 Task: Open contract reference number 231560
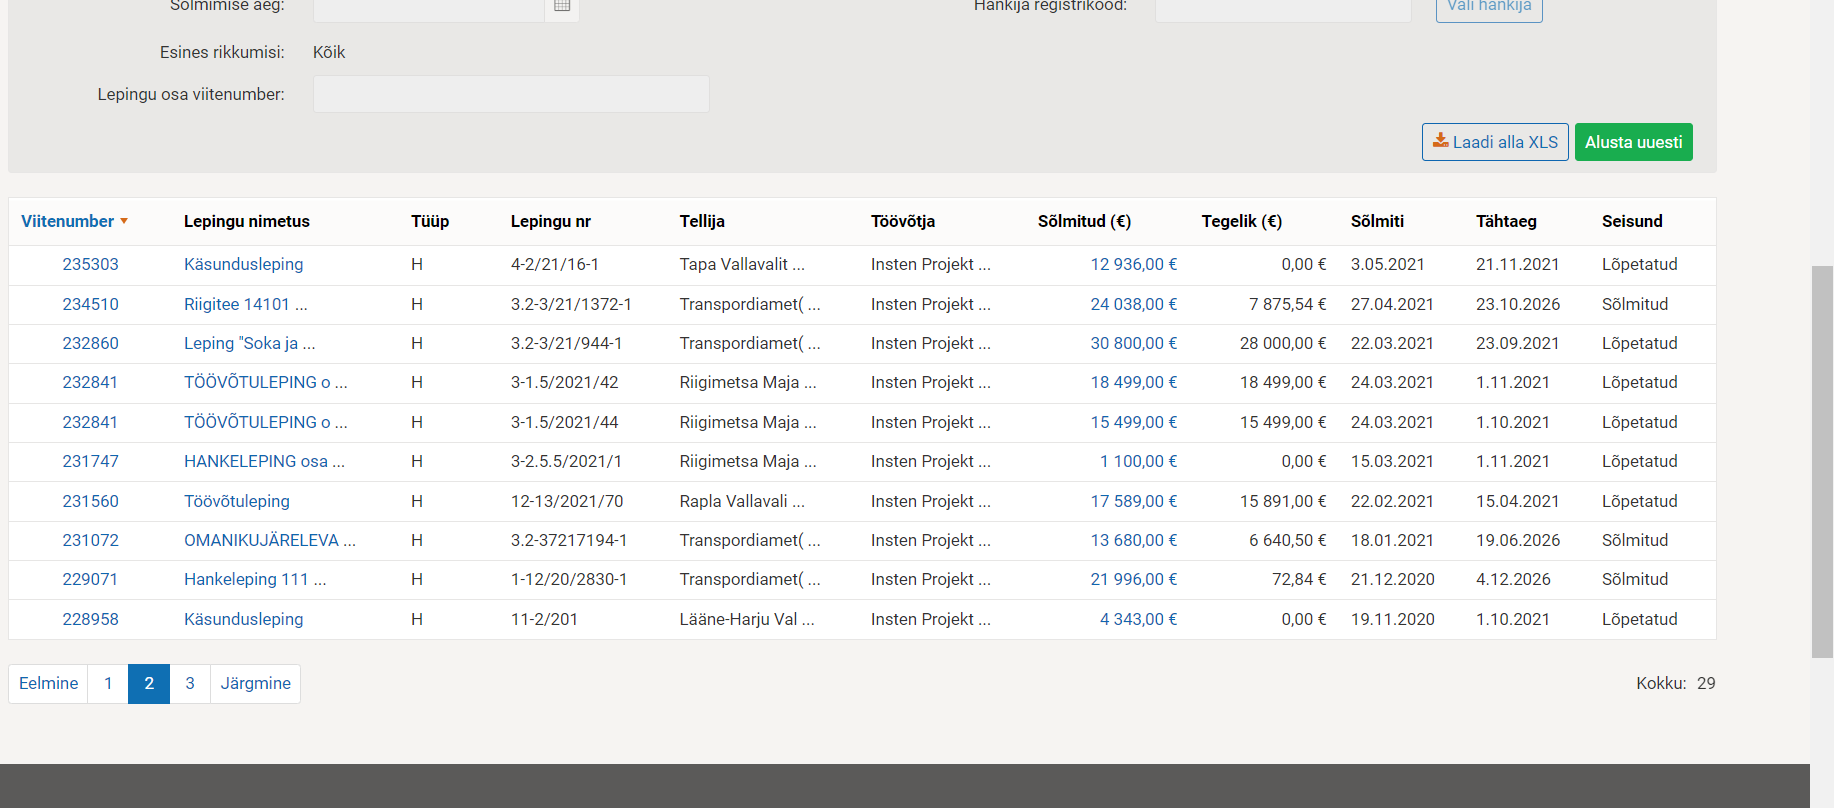[90, 501]
